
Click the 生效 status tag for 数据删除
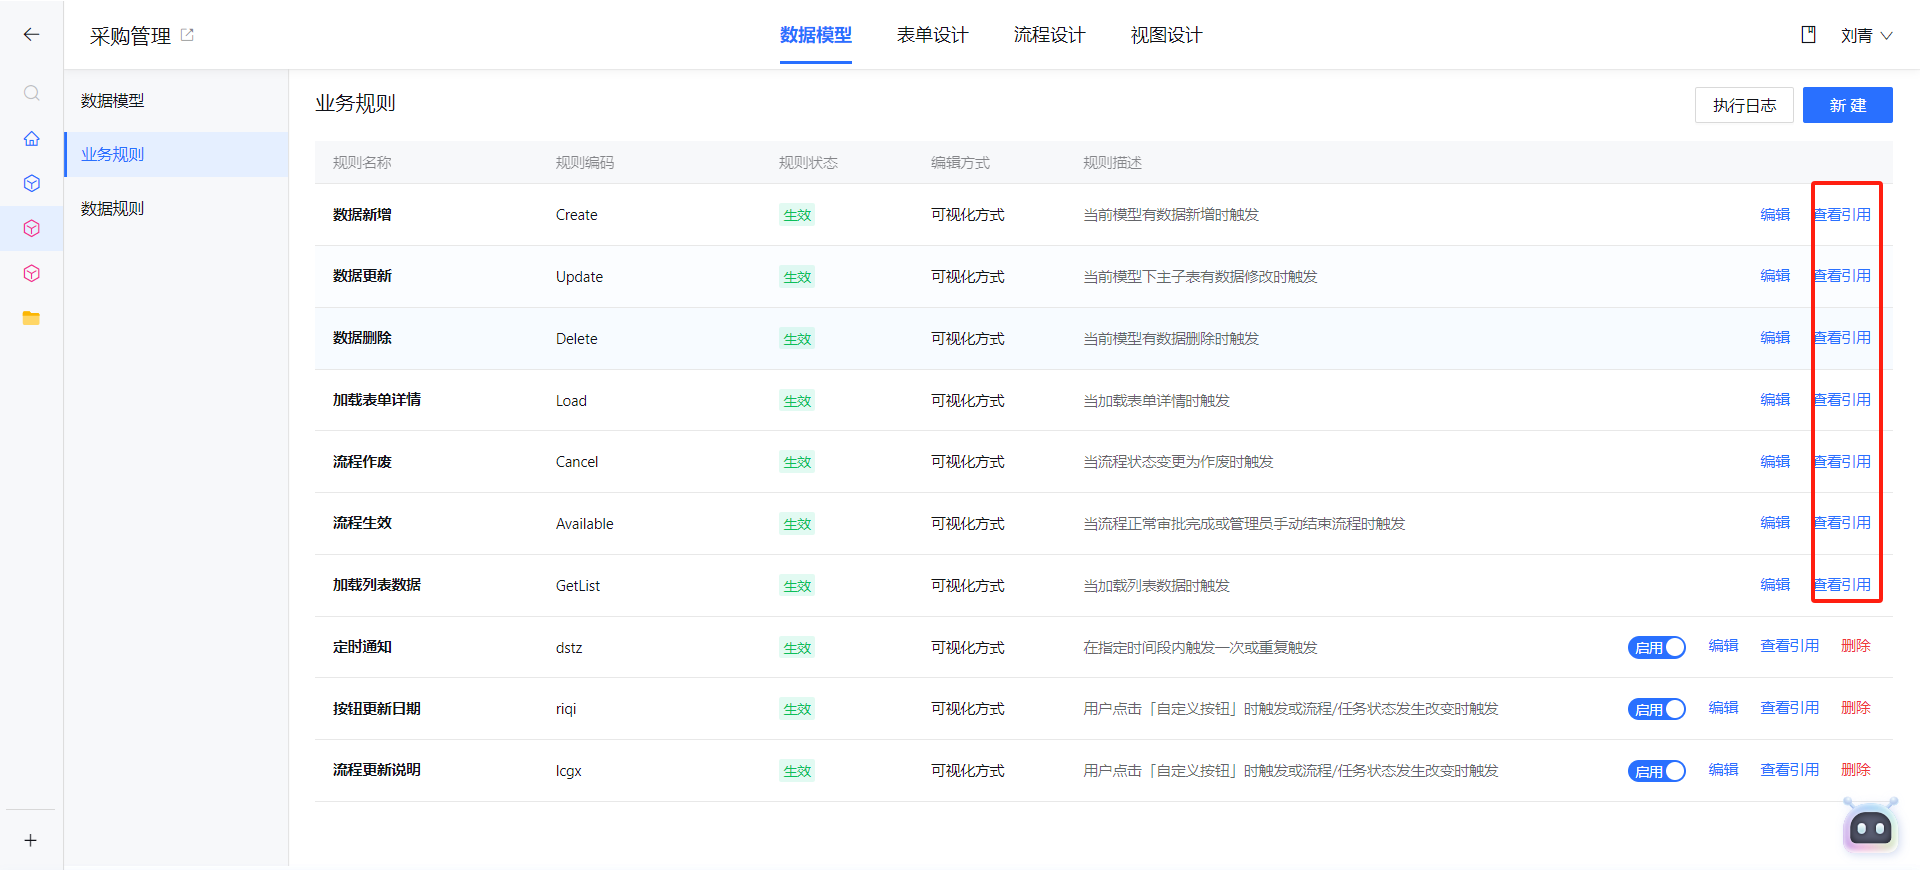click(797, 339)
